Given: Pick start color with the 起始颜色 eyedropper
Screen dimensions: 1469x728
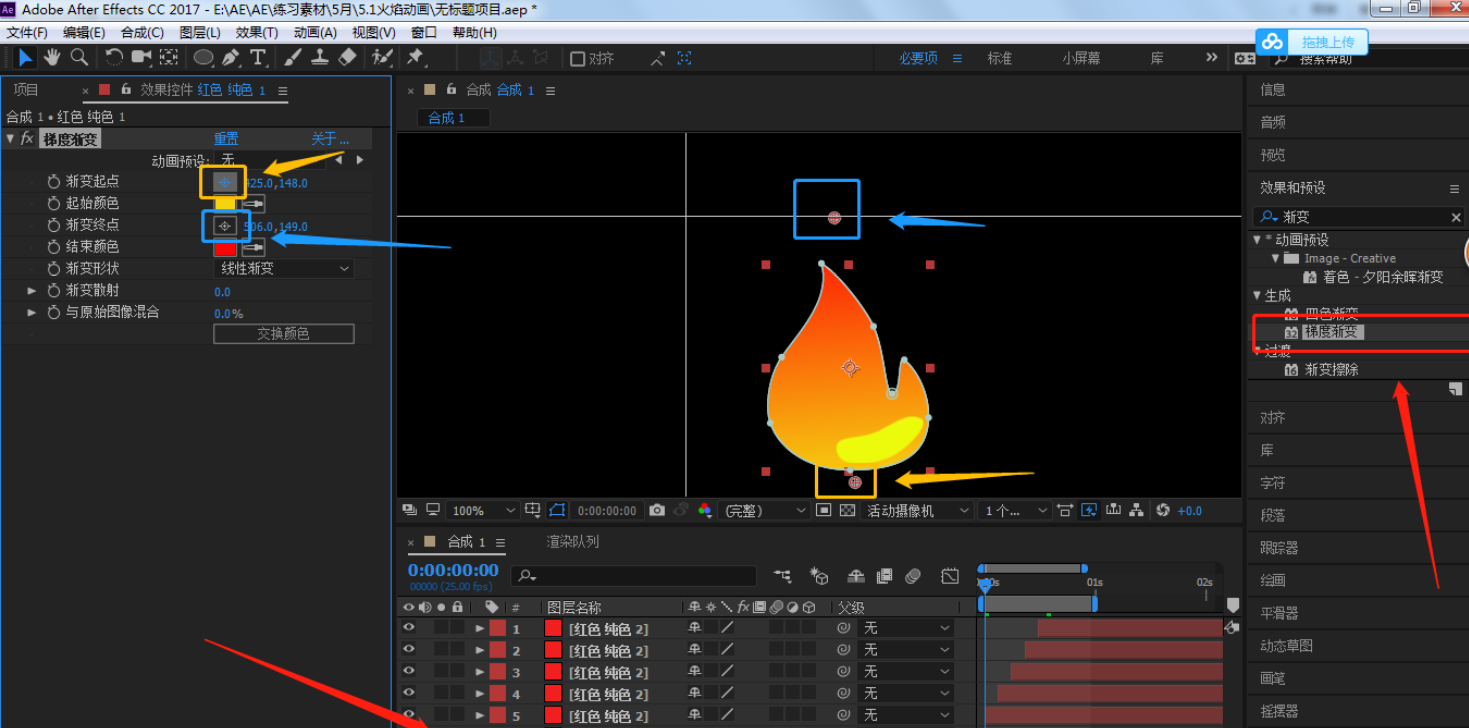Looking at the screenshot, I should click(x=254, y=204).
